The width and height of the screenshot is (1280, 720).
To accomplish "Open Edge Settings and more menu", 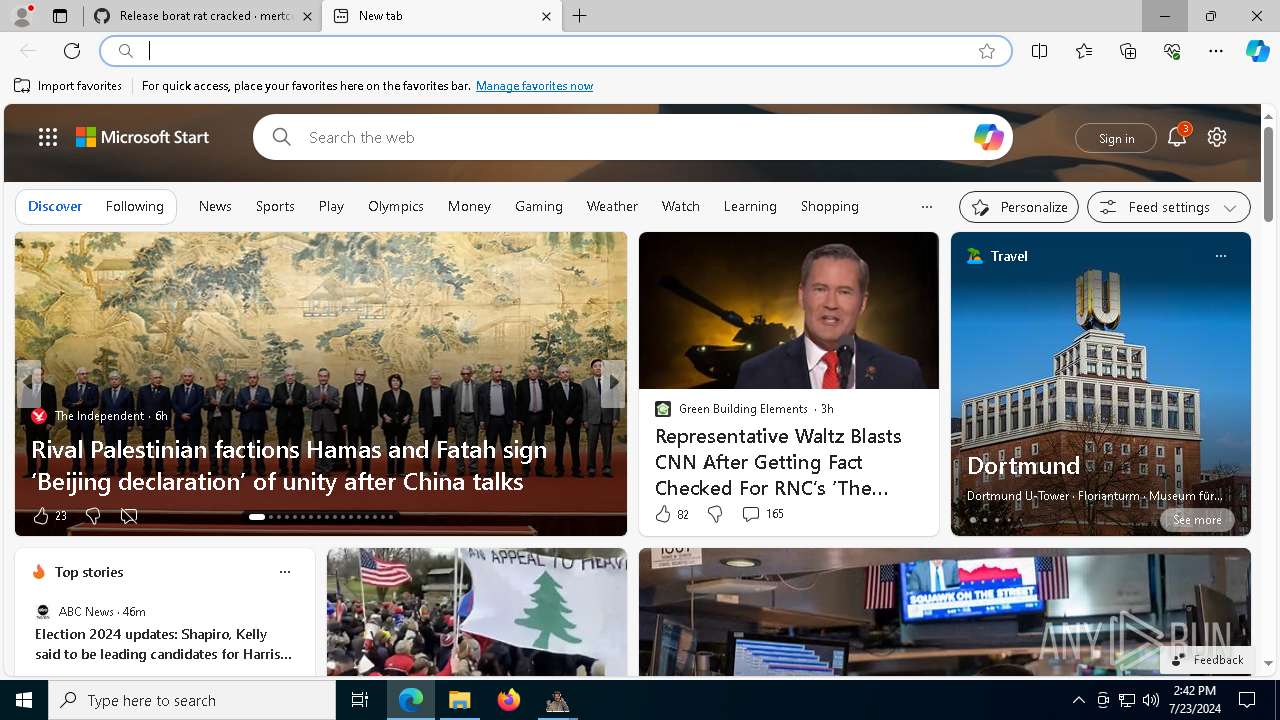I will pyautogui.click(x=1216, y=51).
